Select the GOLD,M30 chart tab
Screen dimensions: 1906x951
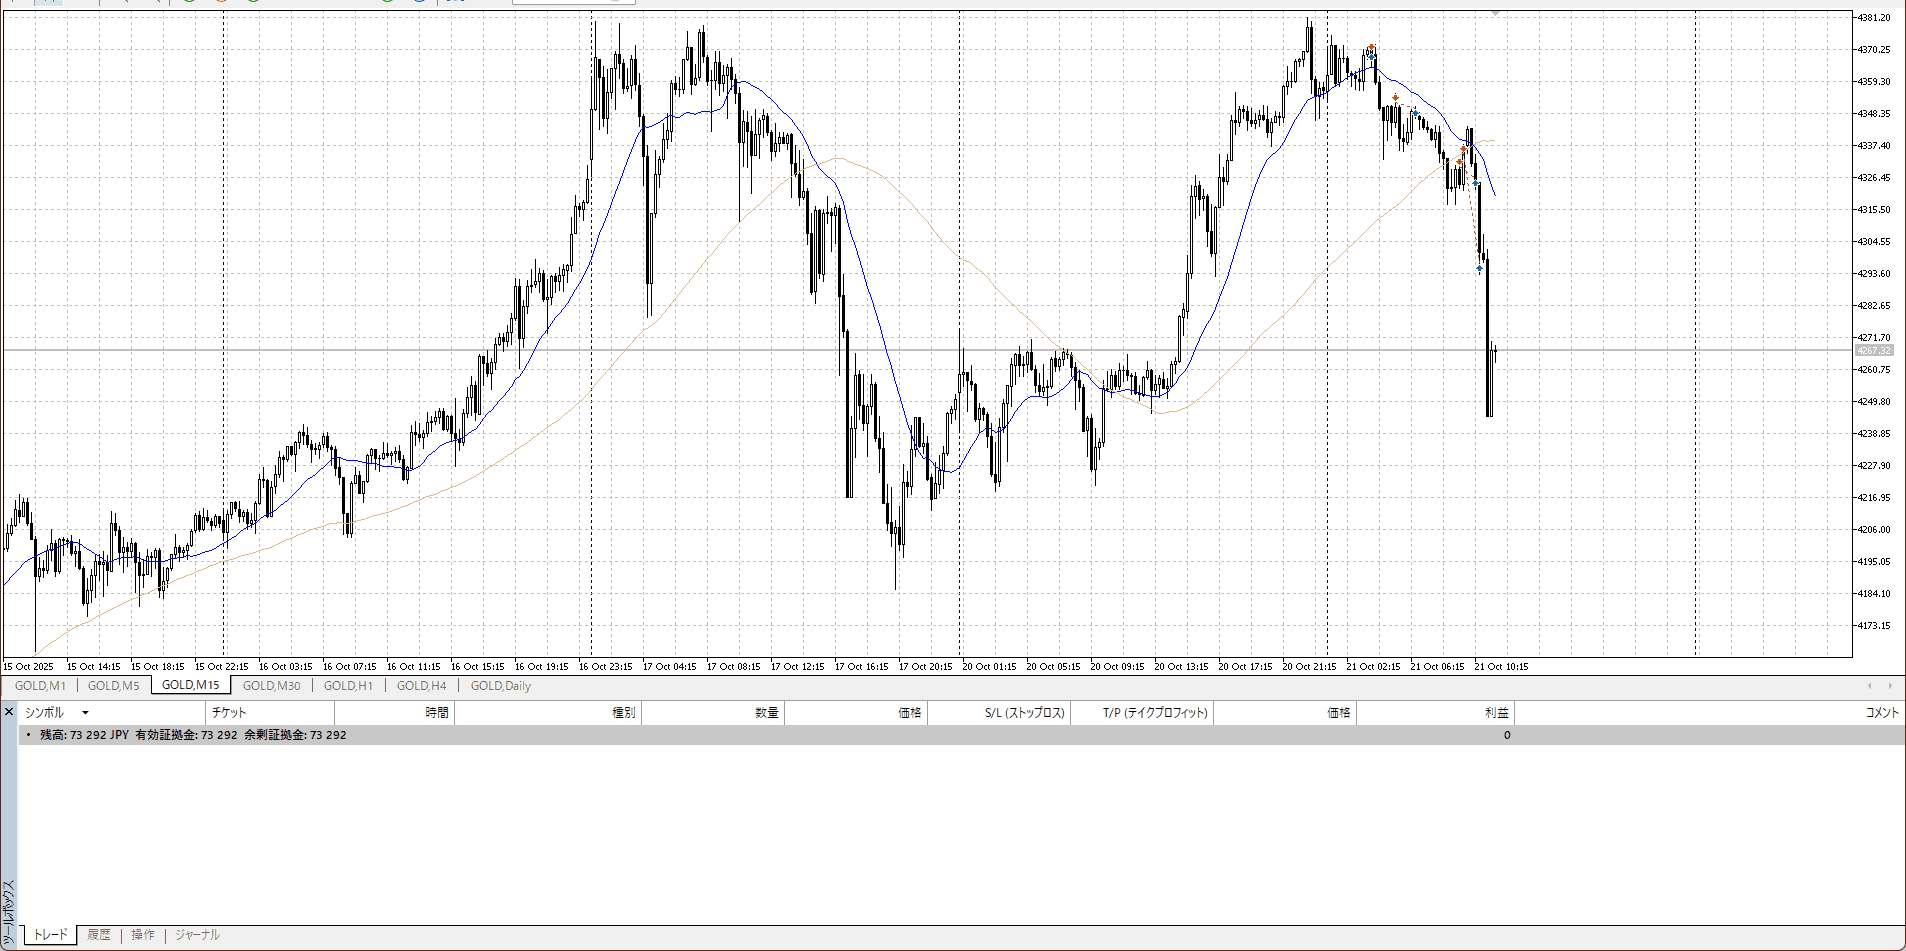click(271, 686)
